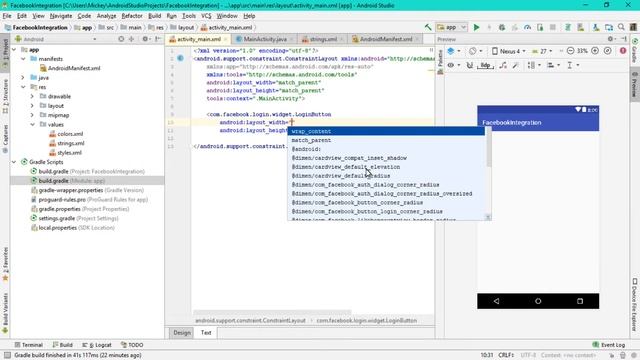This screenshot has height=360, width=640.
Task: Toggle the Structure tool window tab
Action: point(5,97)
